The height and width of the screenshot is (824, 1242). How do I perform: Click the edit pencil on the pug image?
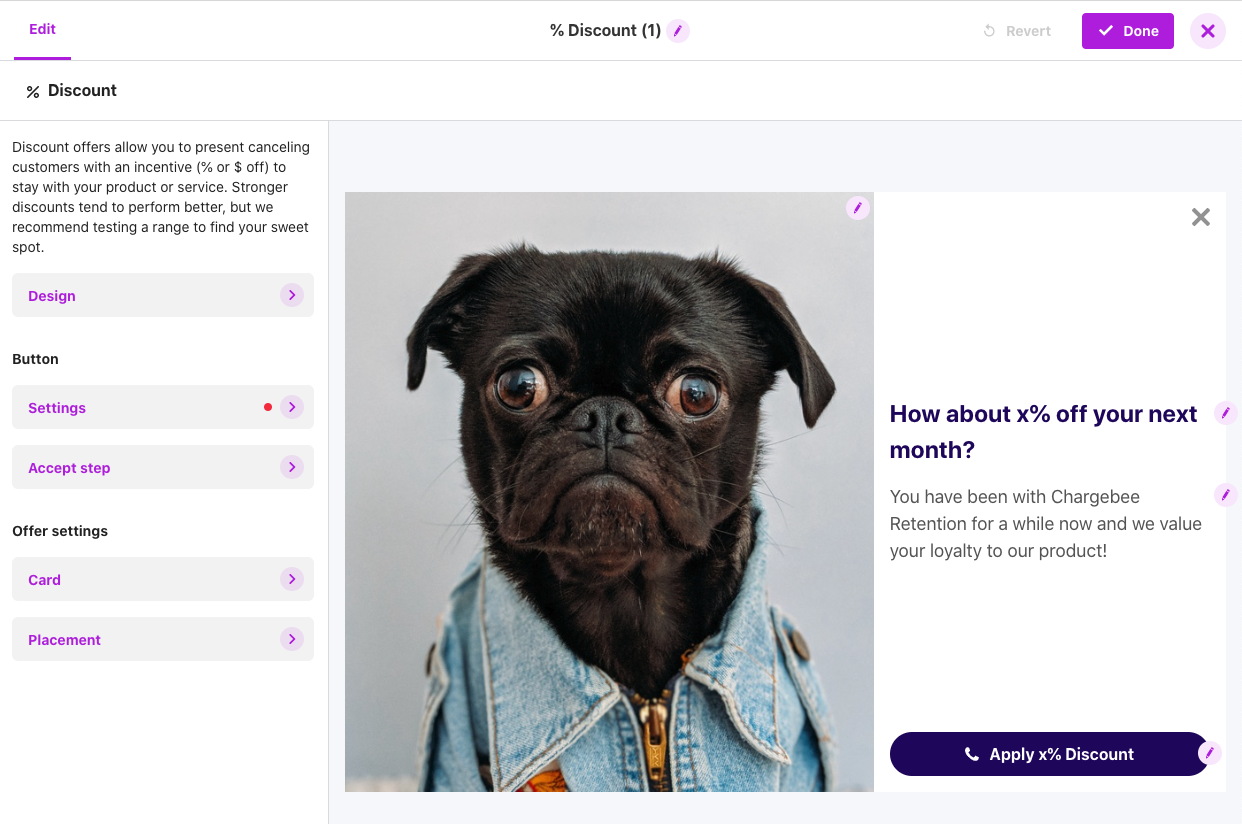[858, 208]
